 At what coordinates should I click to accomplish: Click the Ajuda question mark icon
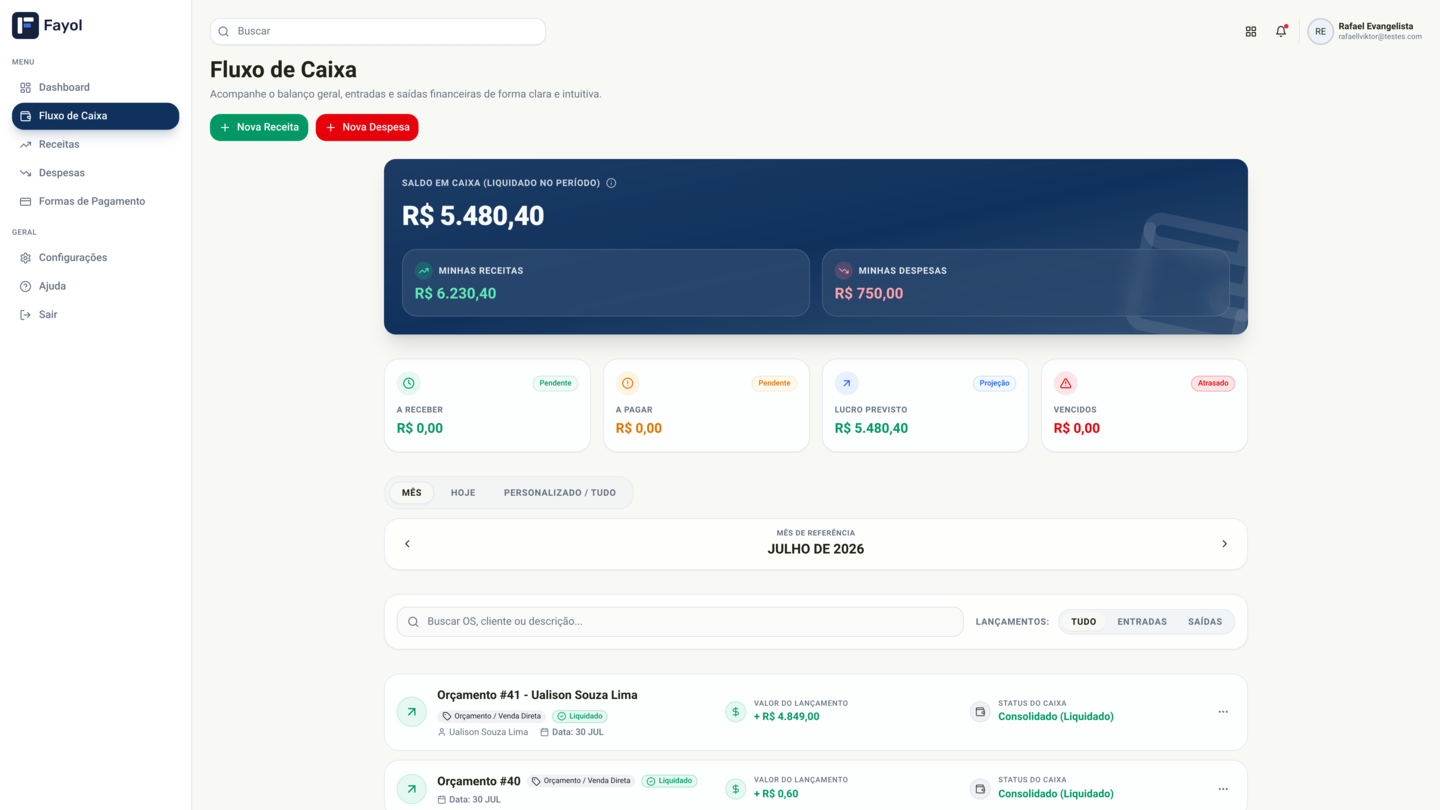tap(25, 286)
